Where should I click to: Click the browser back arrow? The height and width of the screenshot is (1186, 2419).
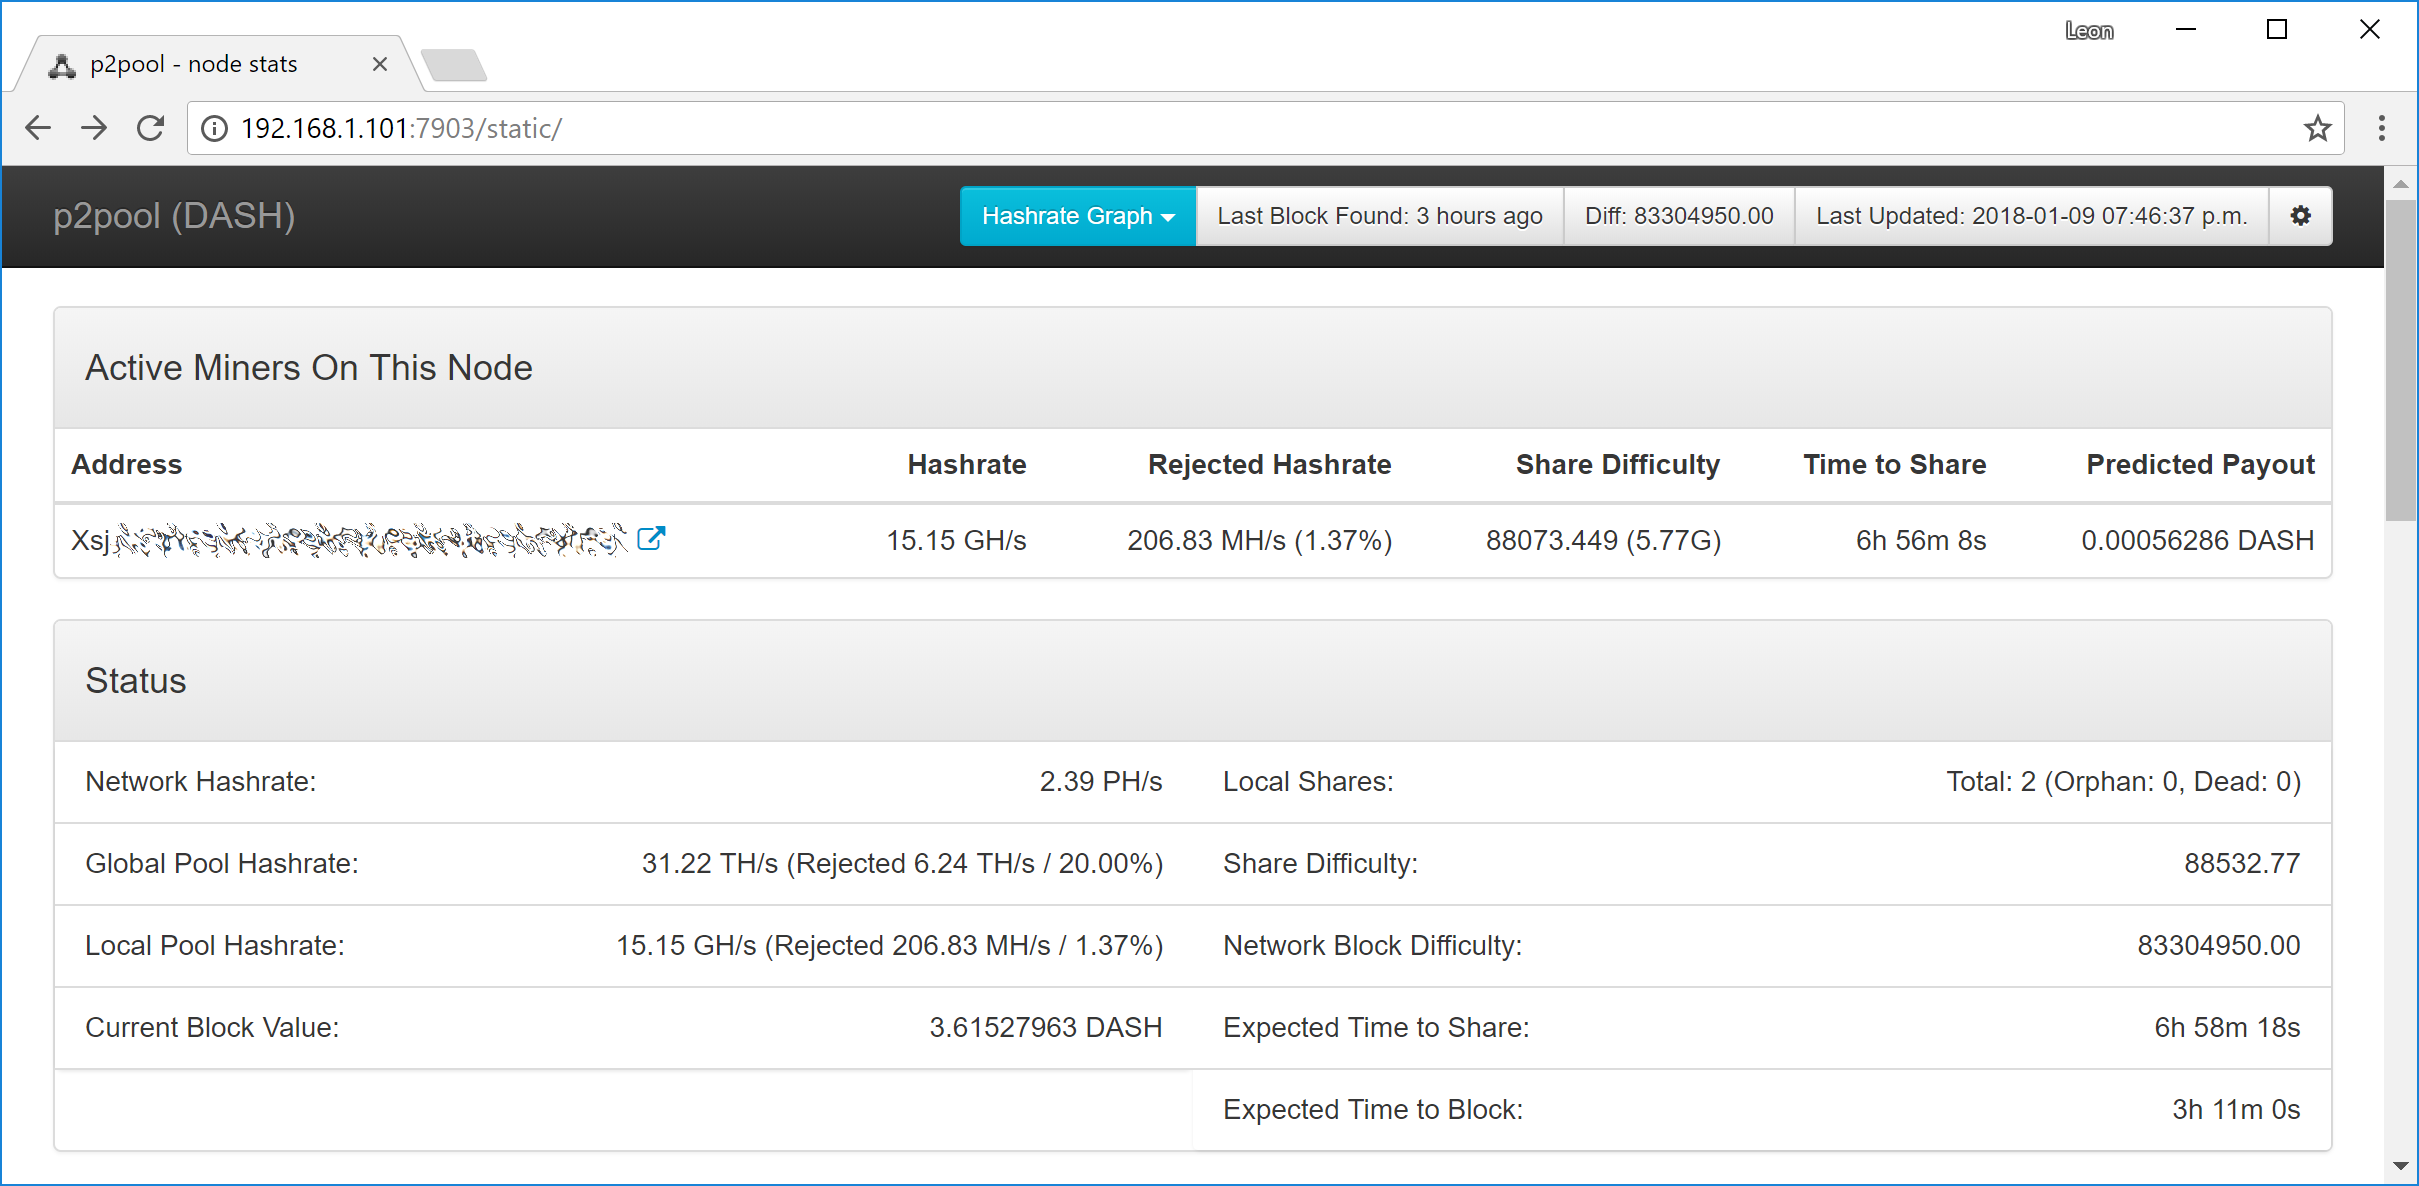click(x=38, y=128)
